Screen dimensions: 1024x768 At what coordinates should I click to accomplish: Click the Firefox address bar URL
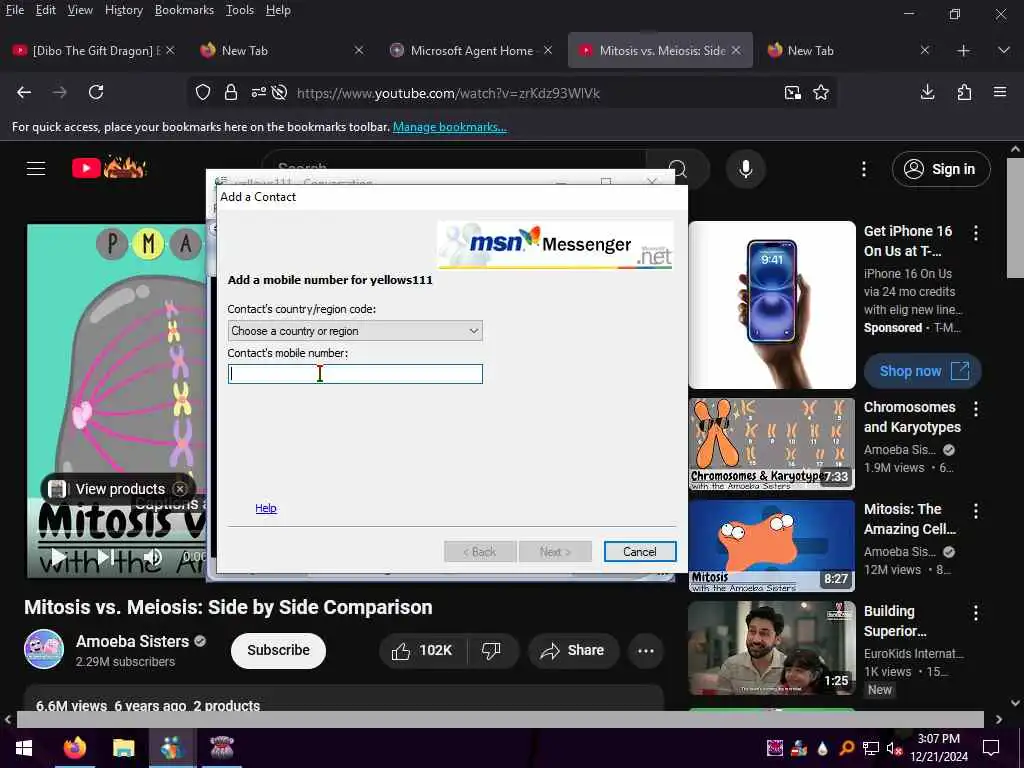[x=448, y=93]
